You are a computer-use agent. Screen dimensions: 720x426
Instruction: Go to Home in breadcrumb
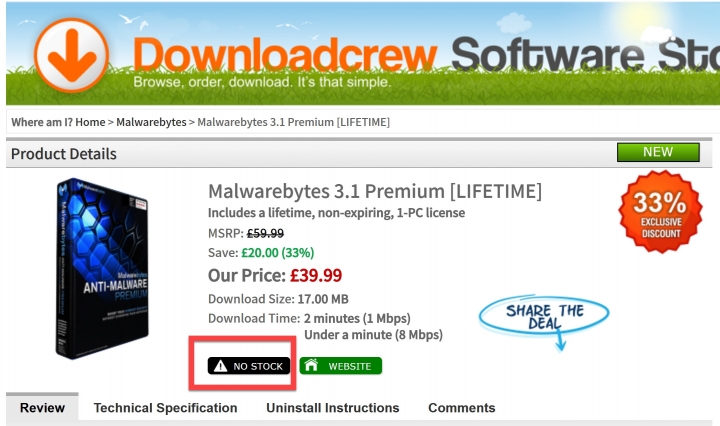click(x=90, y=122)
